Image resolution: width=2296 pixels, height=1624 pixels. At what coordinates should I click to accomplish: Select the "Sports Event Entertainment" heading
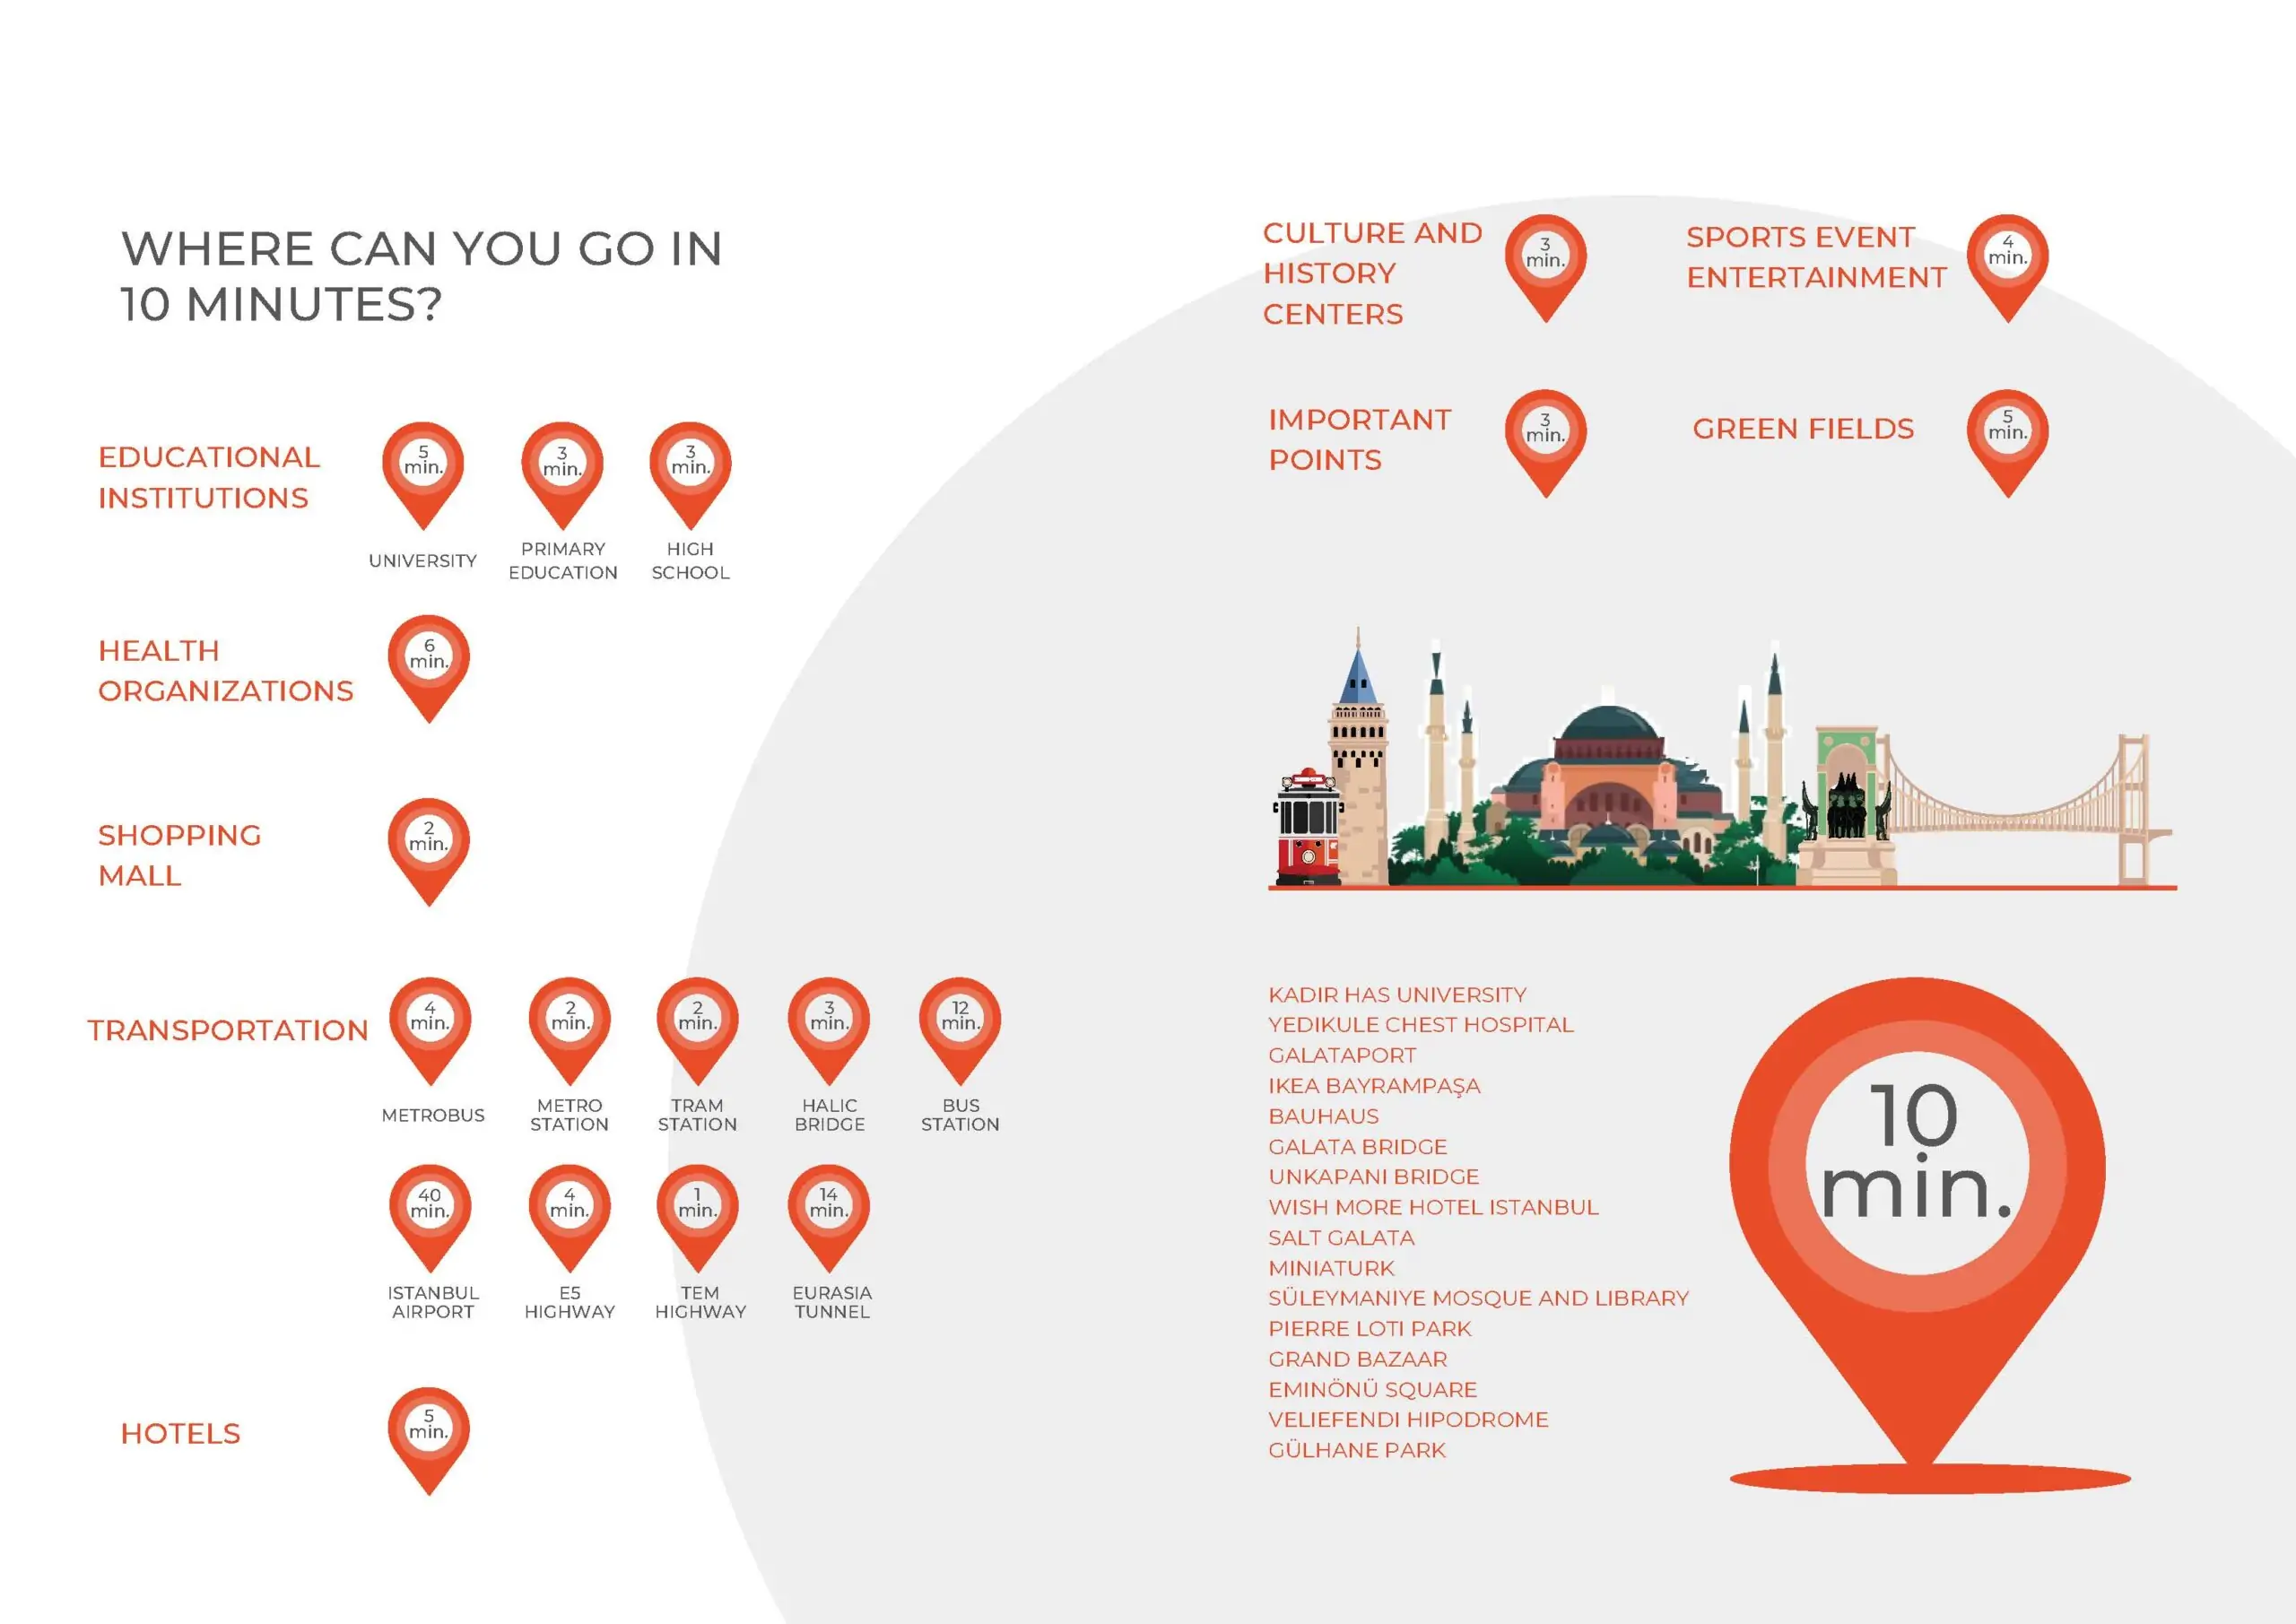(x=1817, y=257)
